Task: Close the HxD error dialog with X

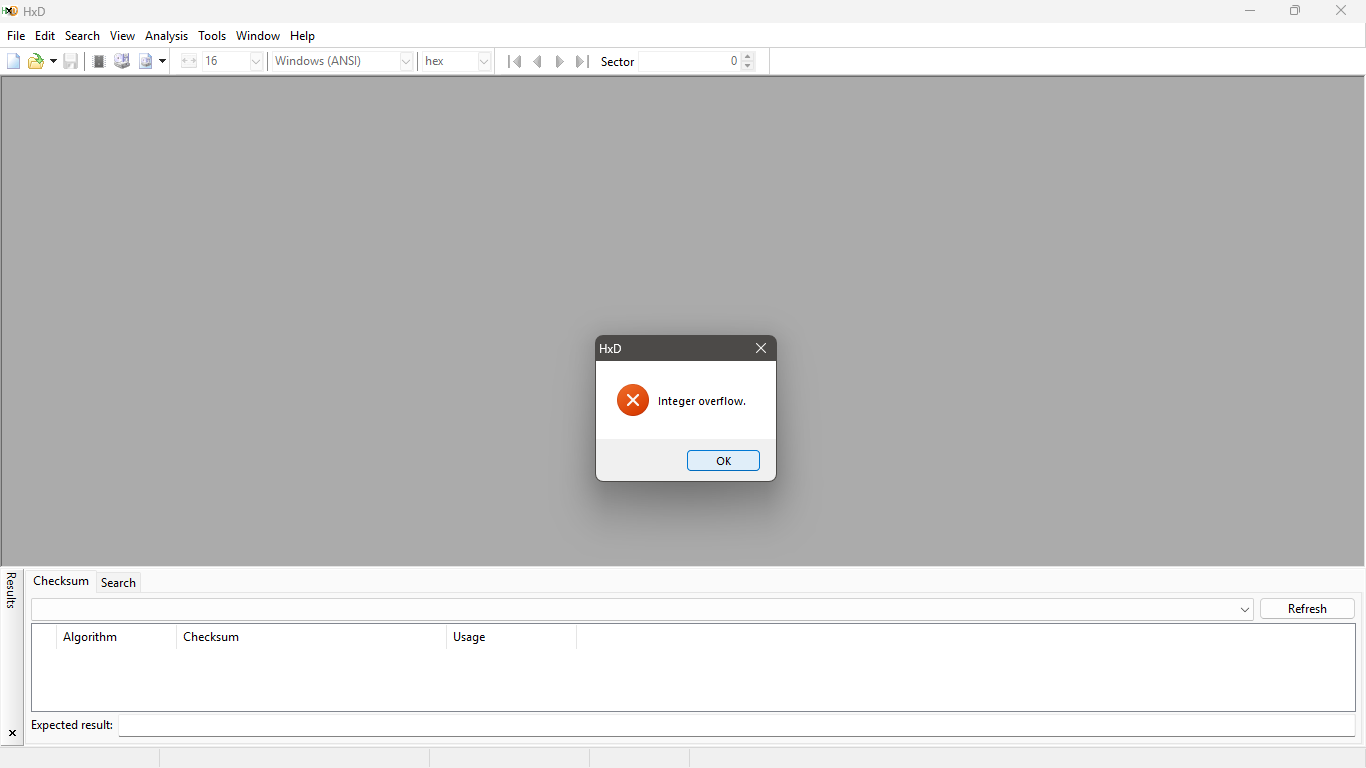Action: click(x=761, y=348)
